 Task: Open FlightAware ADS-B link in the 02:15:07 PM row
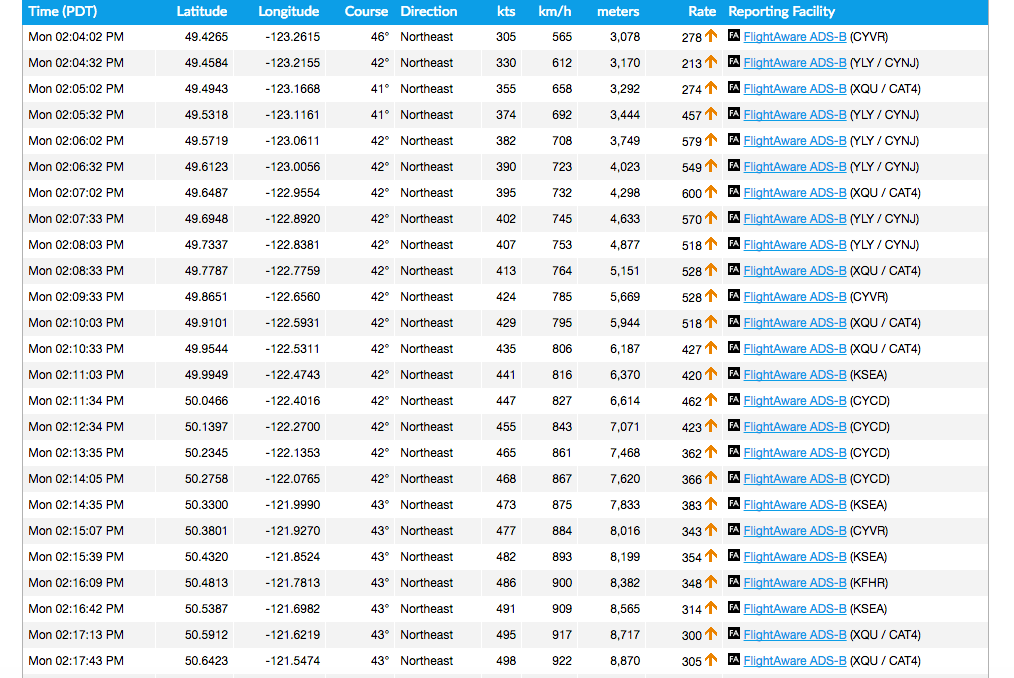794,531
